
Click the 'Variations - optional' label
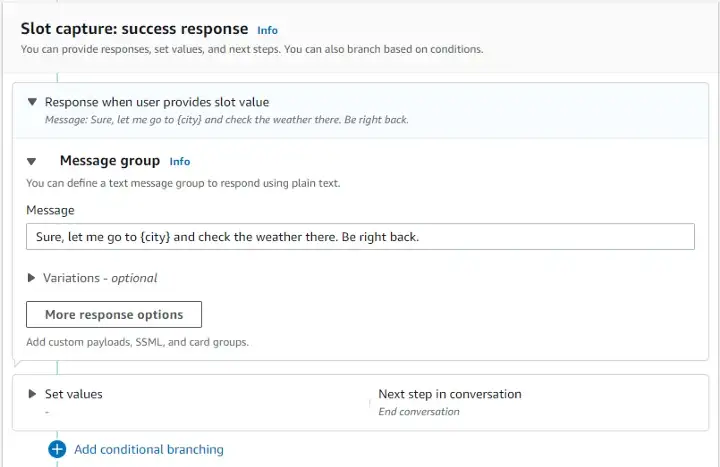[100, 278]
